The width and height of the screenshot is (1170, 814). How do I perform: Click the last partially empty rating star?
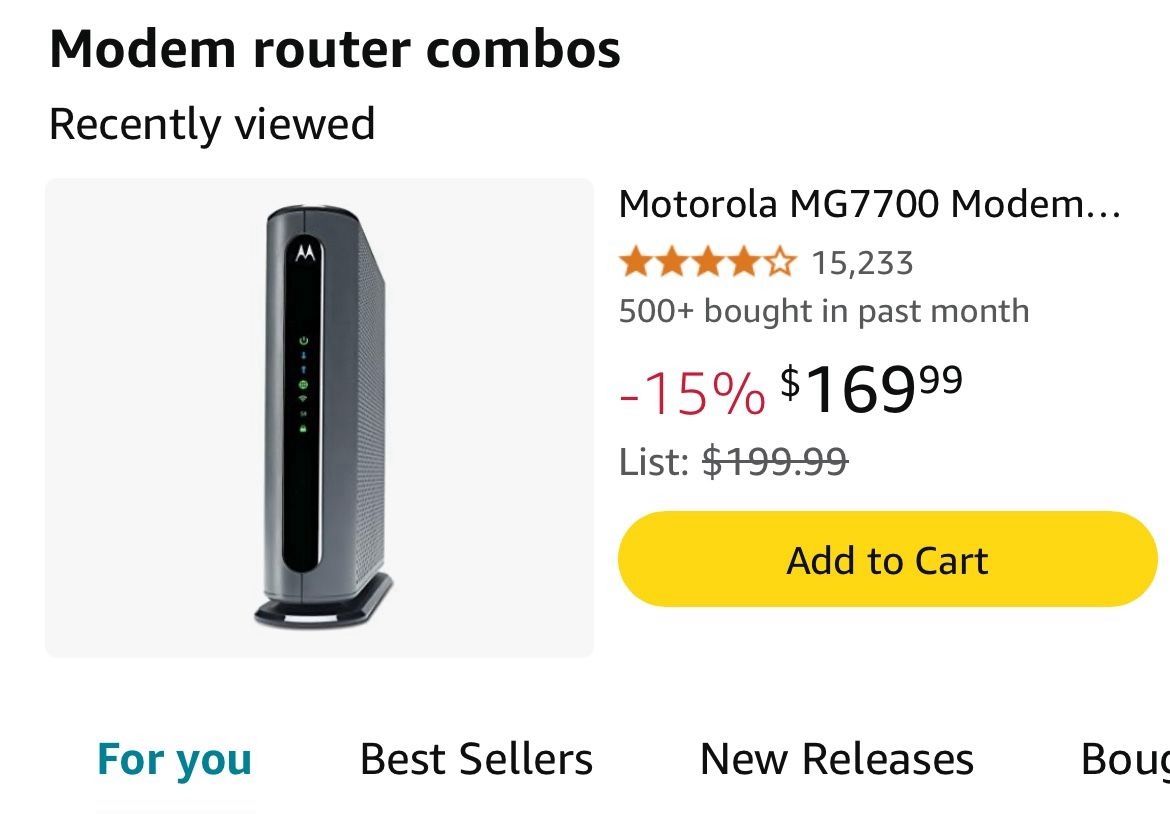pyautogui.click(x=781, y=263)
